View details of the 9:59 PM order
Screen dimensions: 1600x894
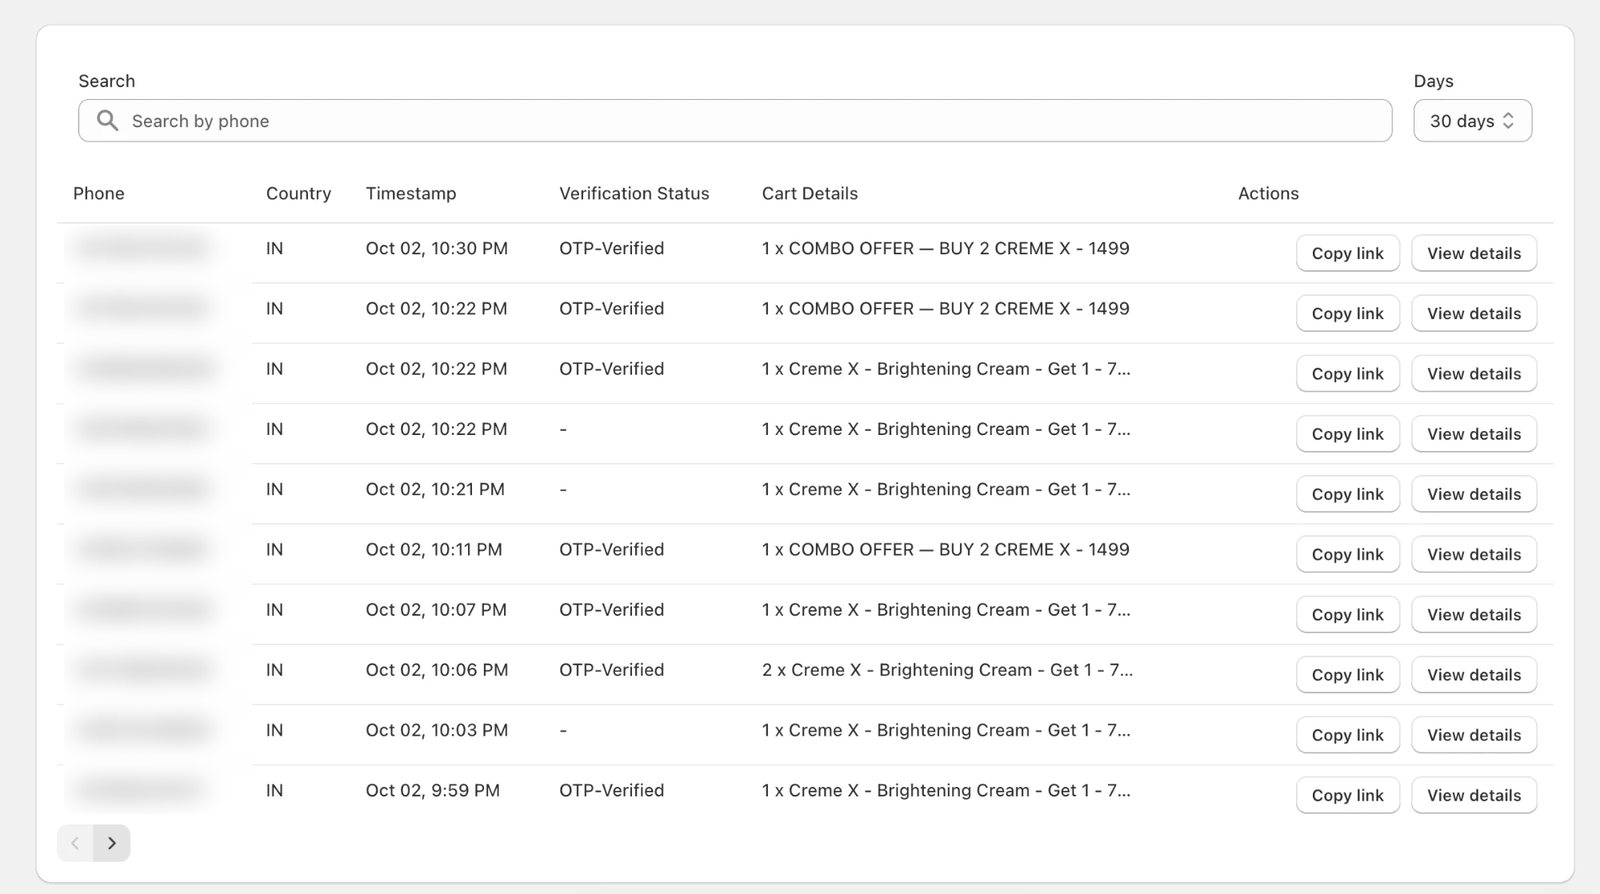pyautogui.click(x=1474, y=795)
